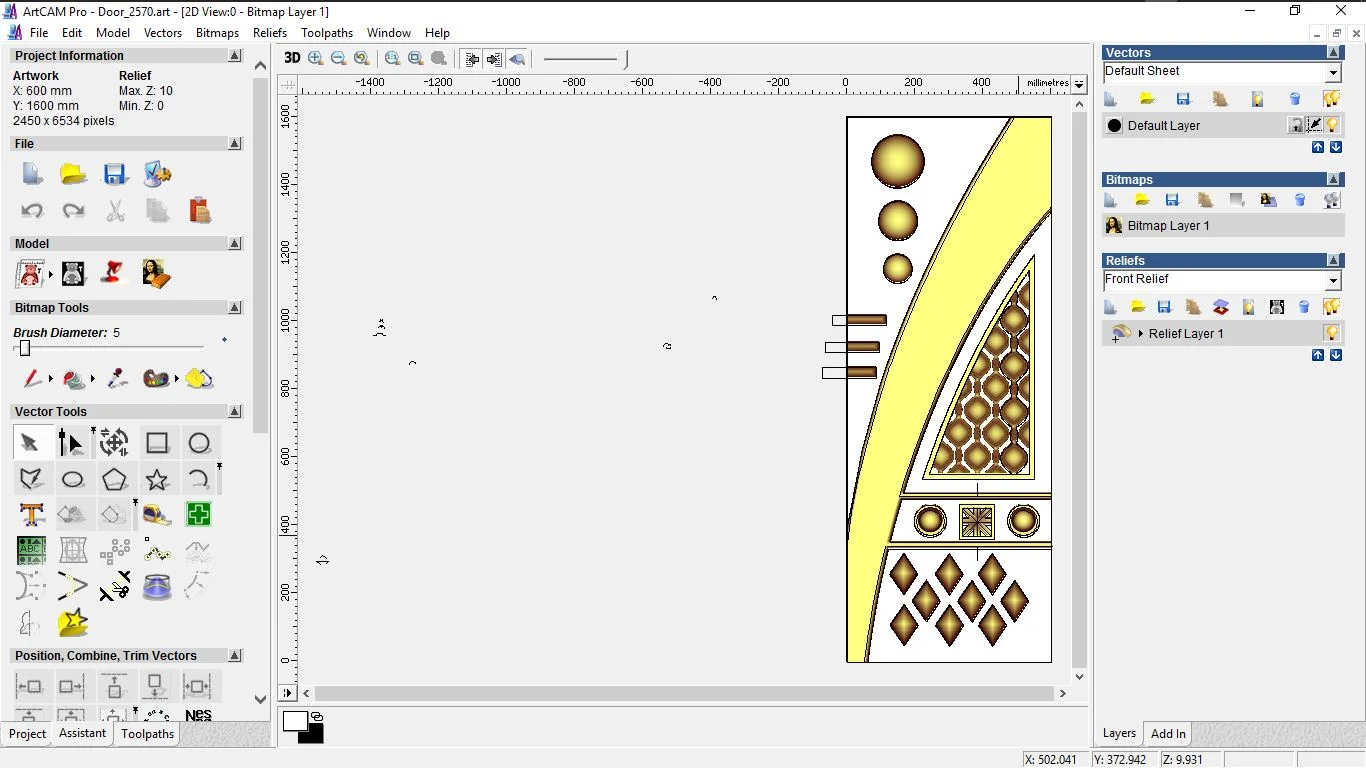
Task: Click the Zoom In magnifier in toolbar
Action: pyautogui.click(x=316, y=58)
